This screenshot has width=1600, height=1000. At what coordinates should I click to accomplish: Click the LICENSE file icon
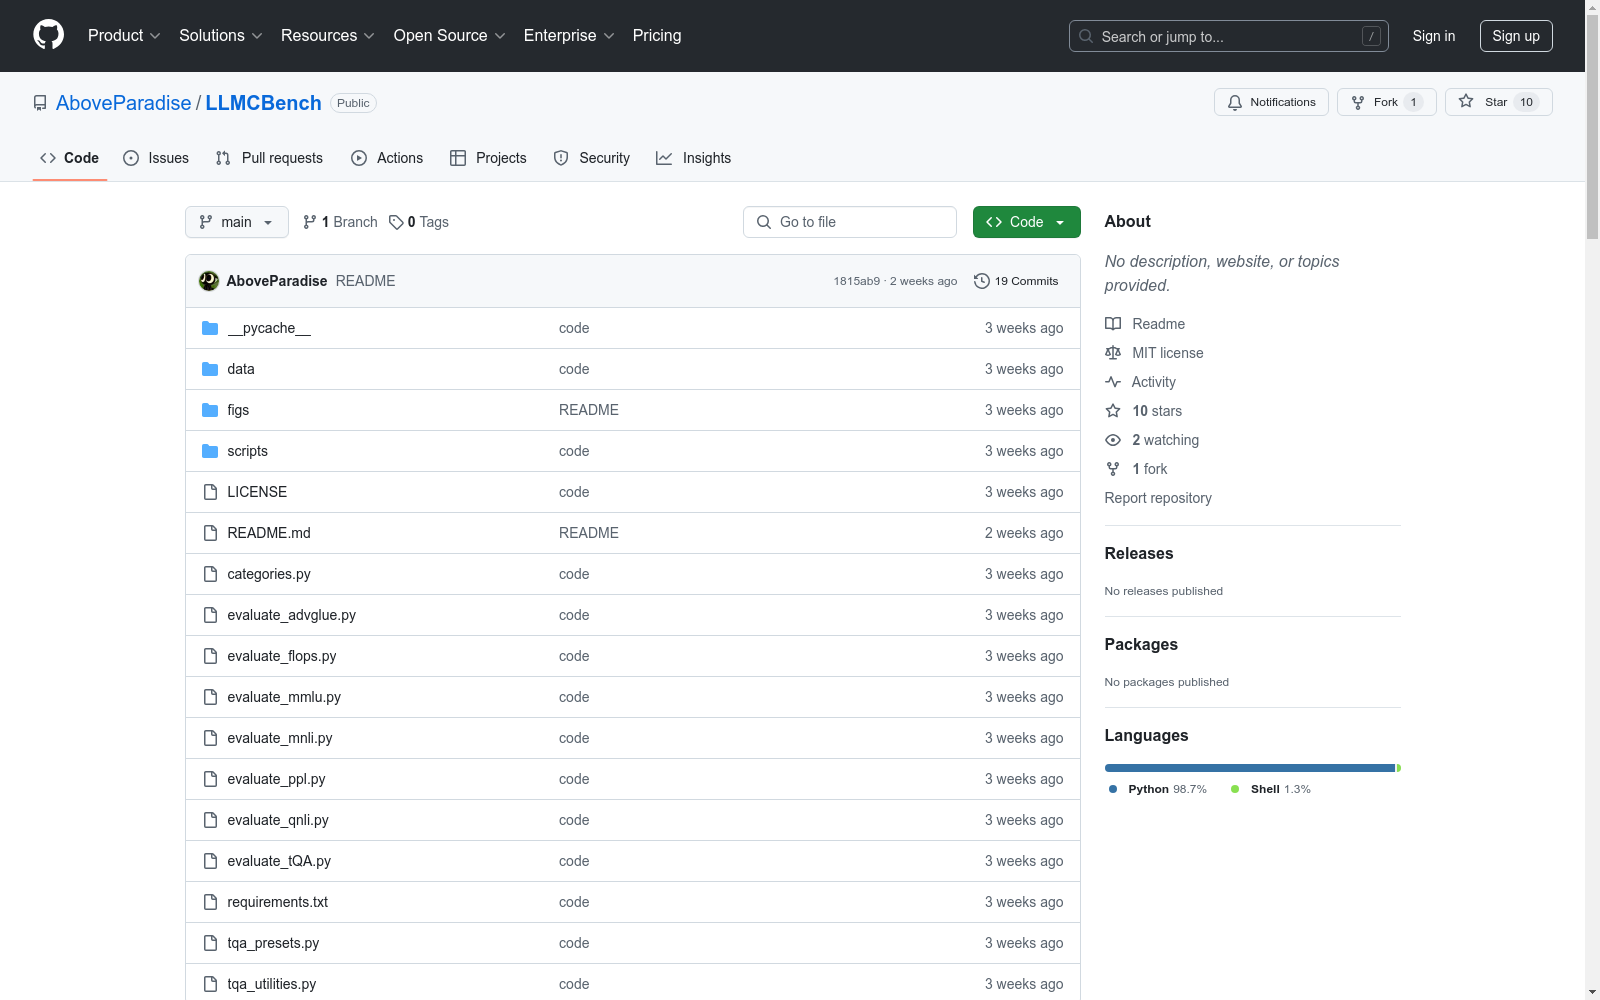click(210, 492)
